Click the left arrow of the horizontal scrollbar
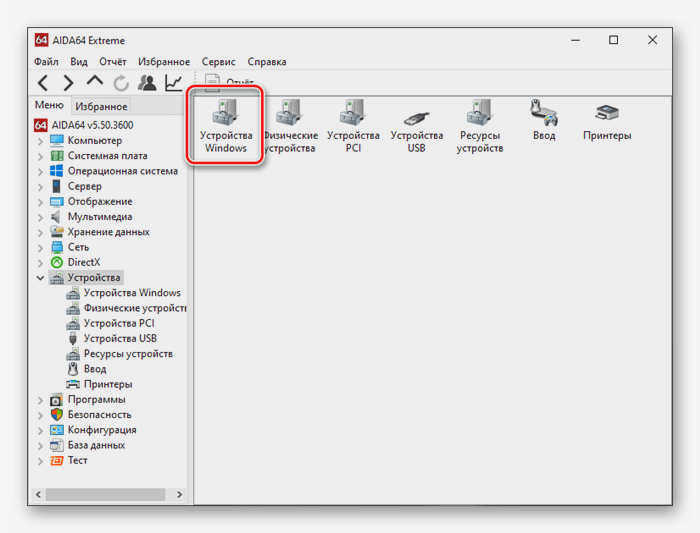This screenshot has width=700, height=533. [x=38, y=494]
